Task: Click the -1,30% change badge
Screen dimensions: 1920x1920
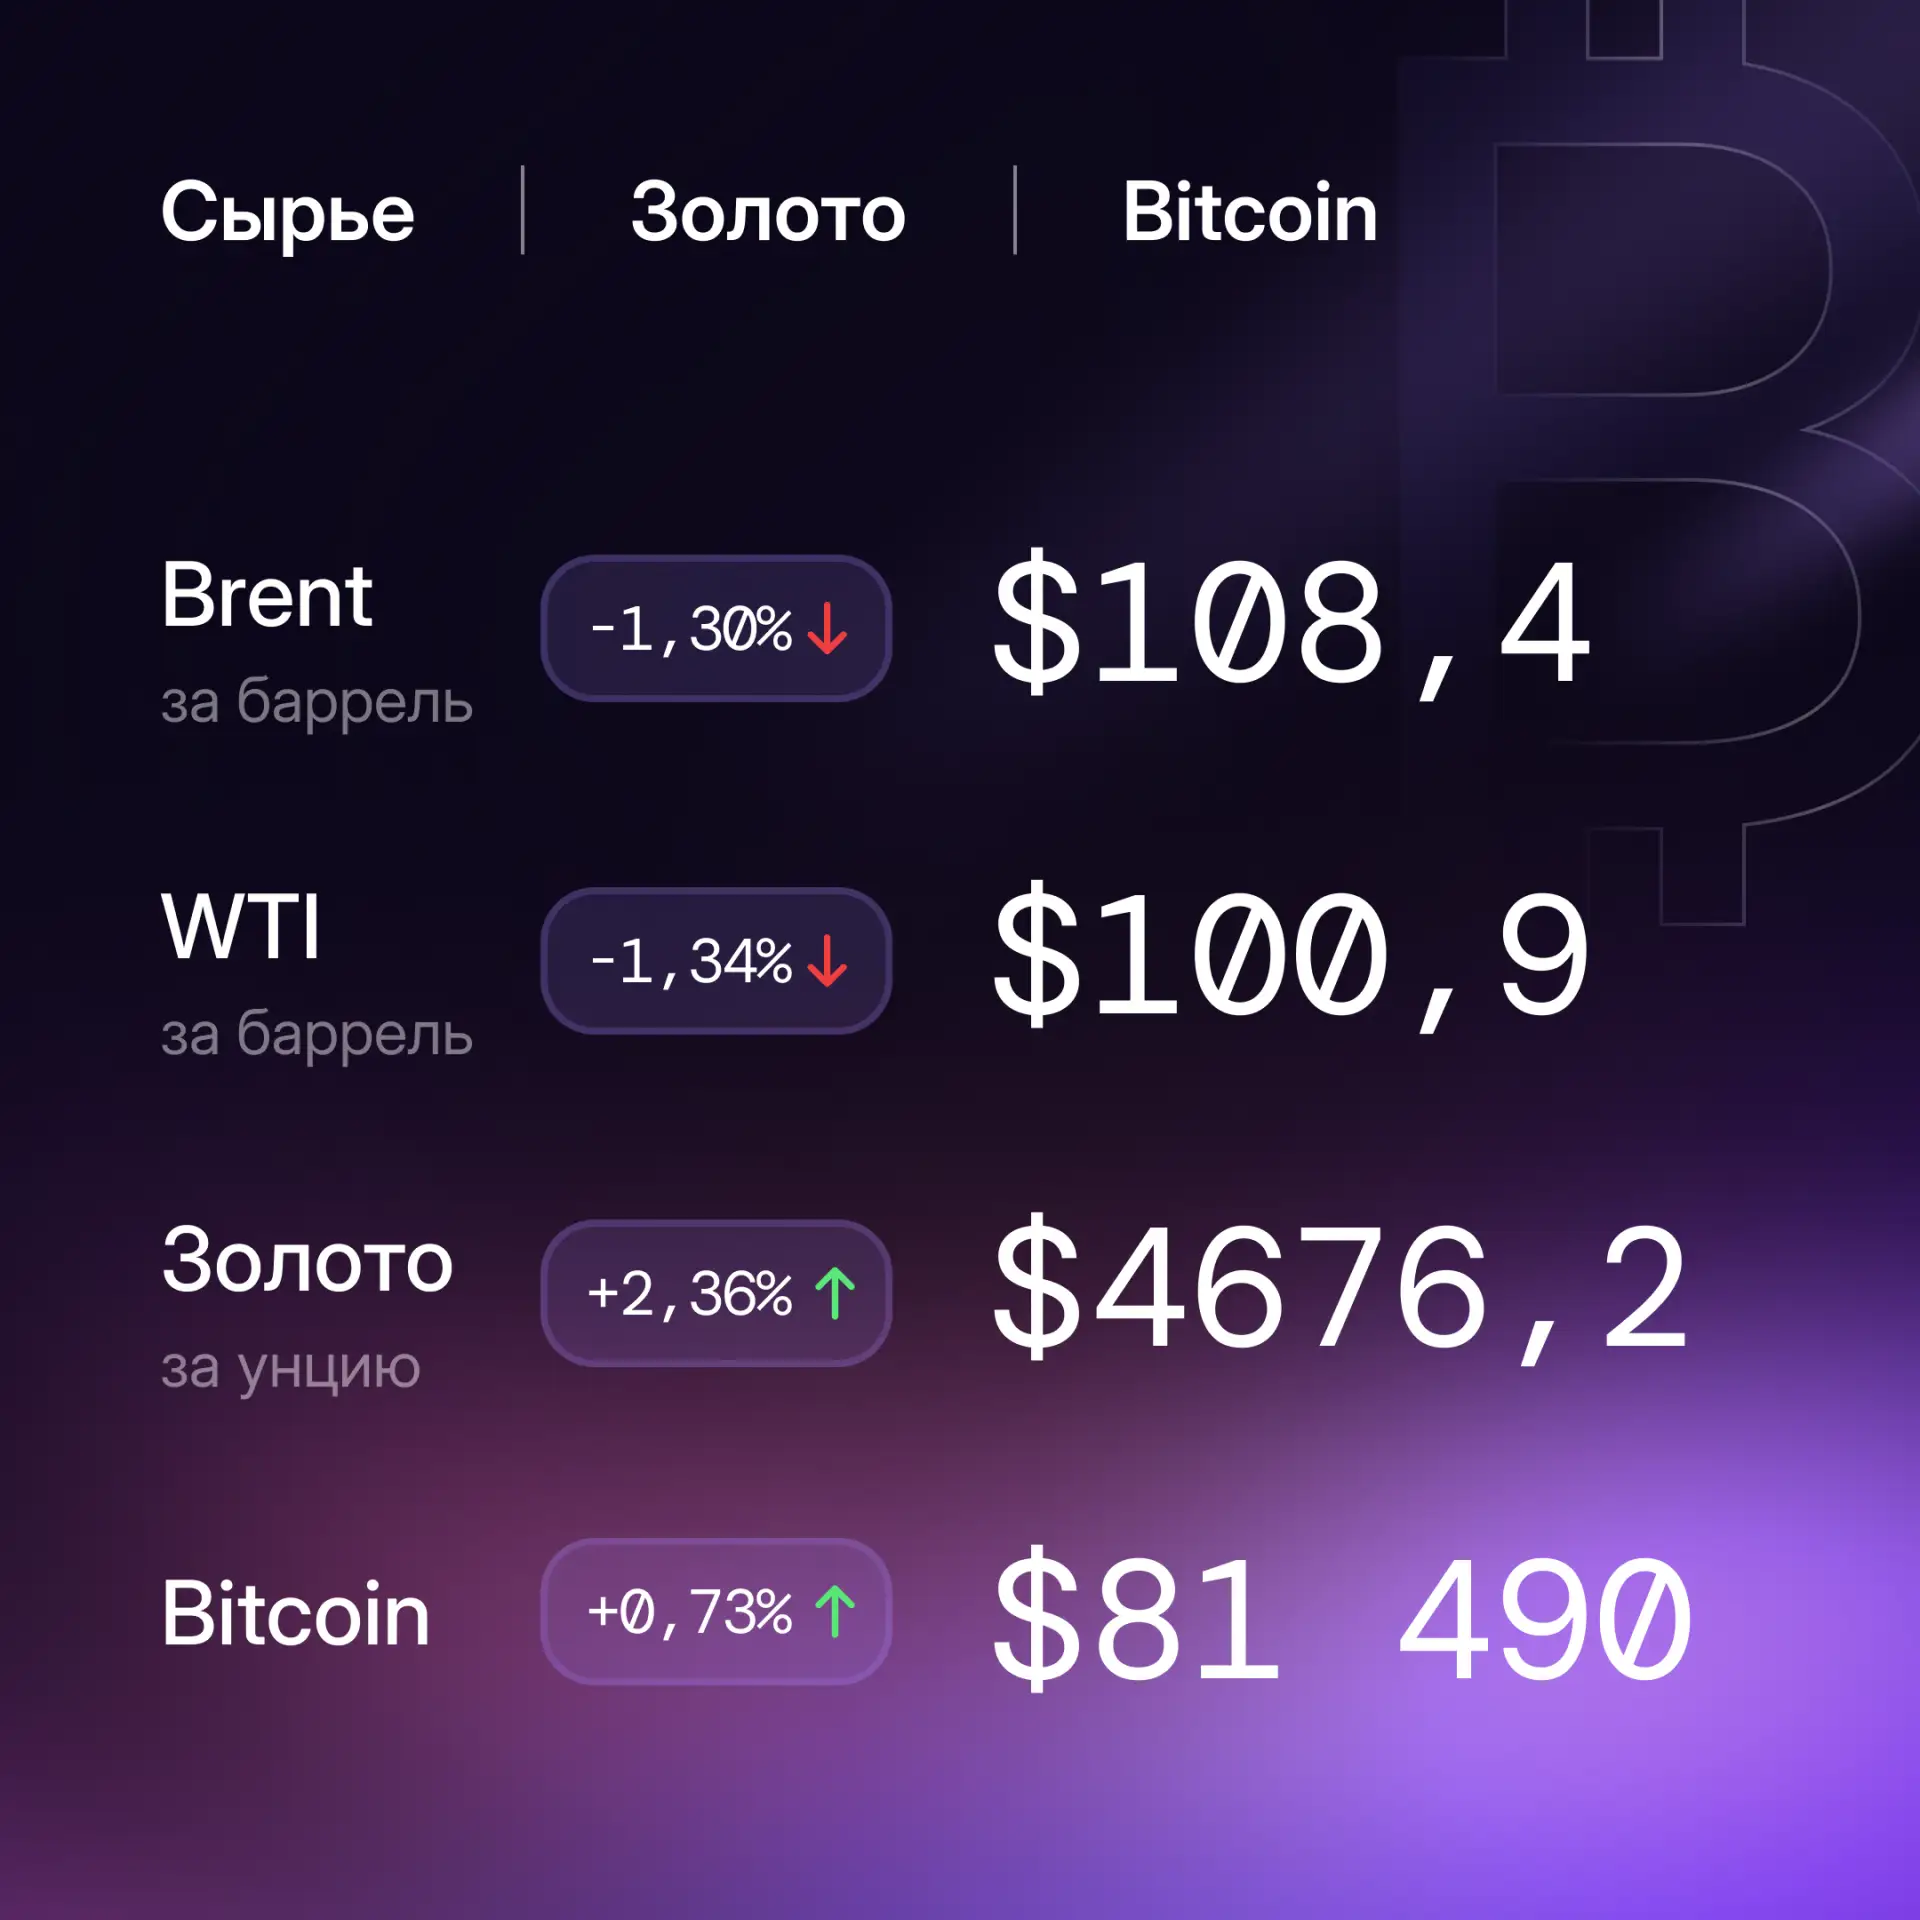Action: (x=716, y=628)
